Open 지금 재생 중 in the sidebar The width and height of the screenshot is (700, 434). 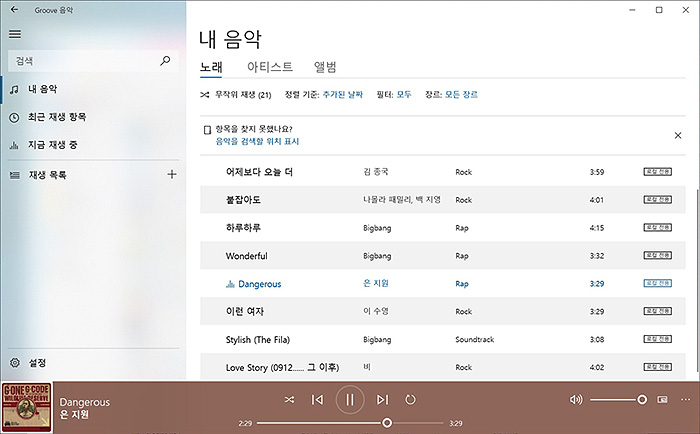94,145
